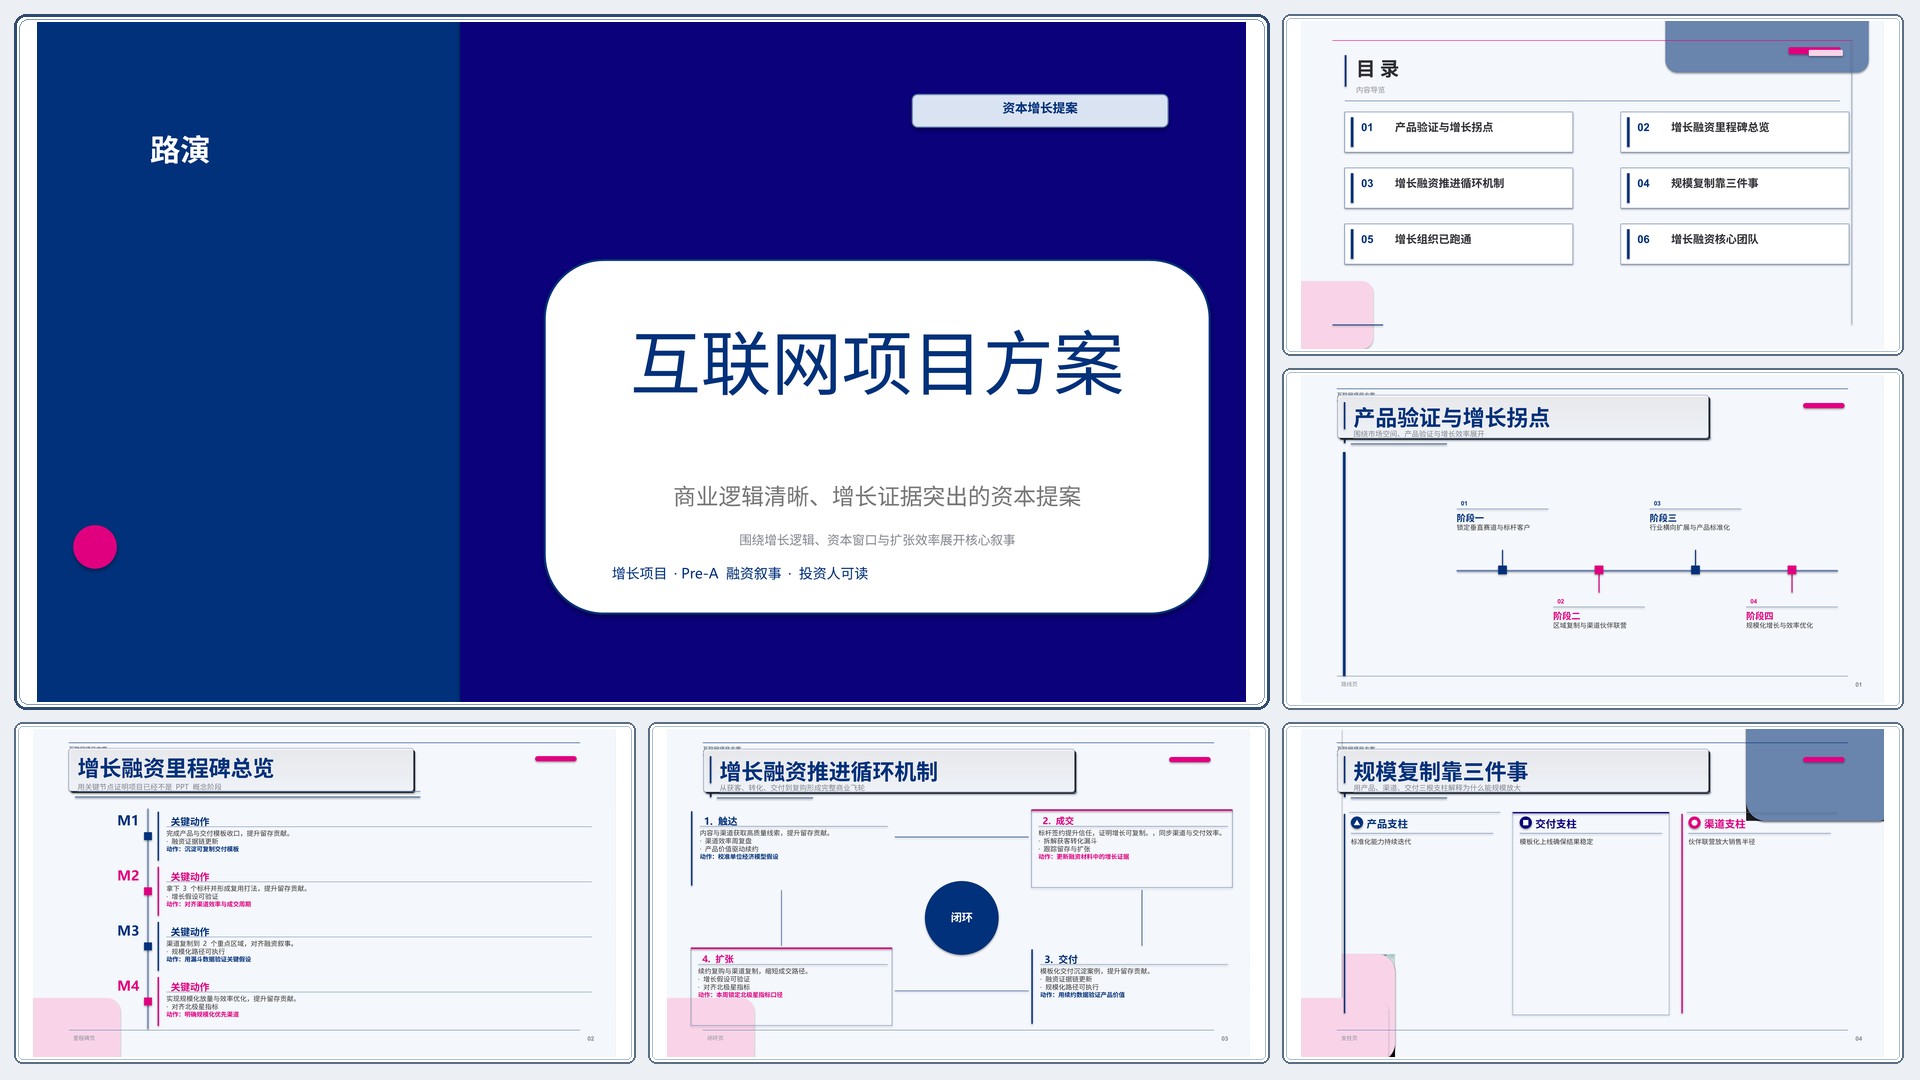Click the pink M4 milestone label
Screen dimensions: 1920x1080
pyautogui.click(x=128, y=985)
